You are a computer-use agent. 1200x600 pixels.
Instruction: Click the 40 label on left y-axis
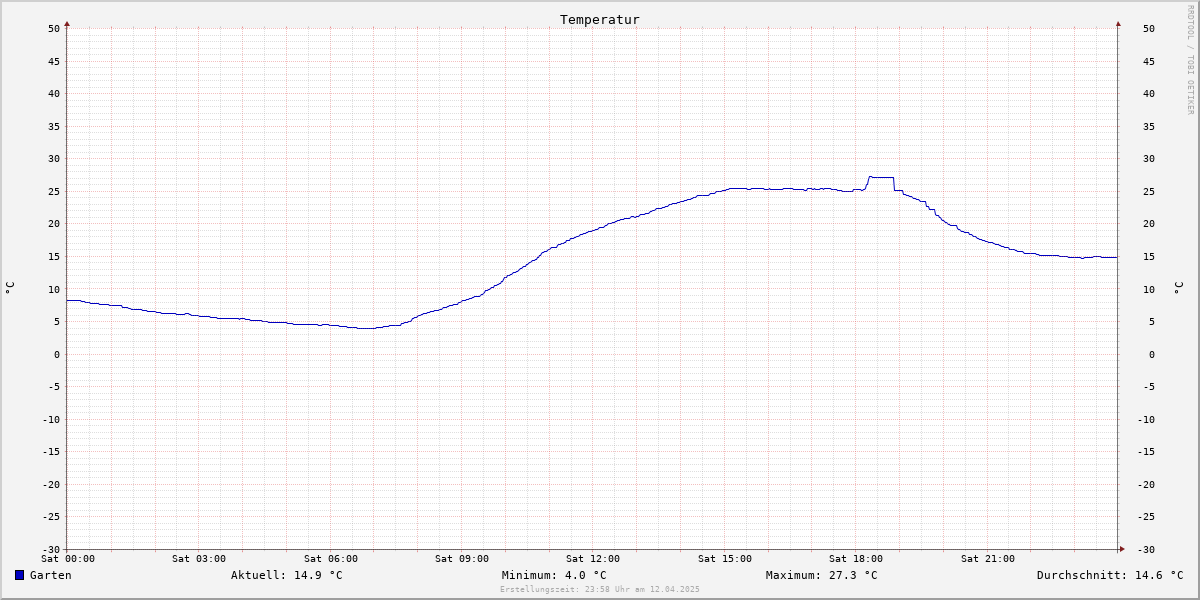[54, 94]
